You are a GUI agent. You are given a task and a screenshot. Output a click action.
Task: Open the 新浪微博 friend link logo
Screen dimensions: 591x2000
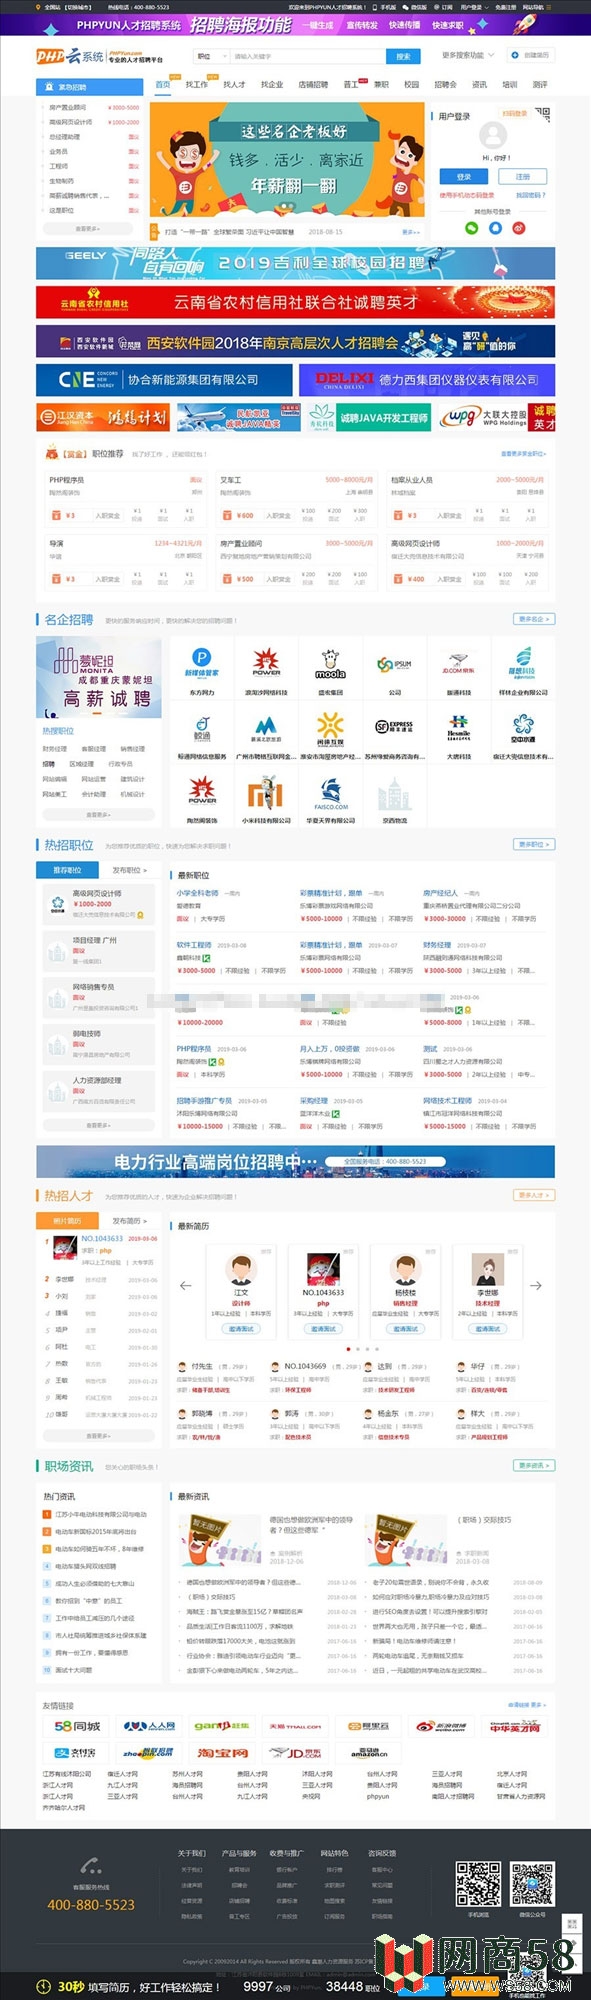(441, 1726)
